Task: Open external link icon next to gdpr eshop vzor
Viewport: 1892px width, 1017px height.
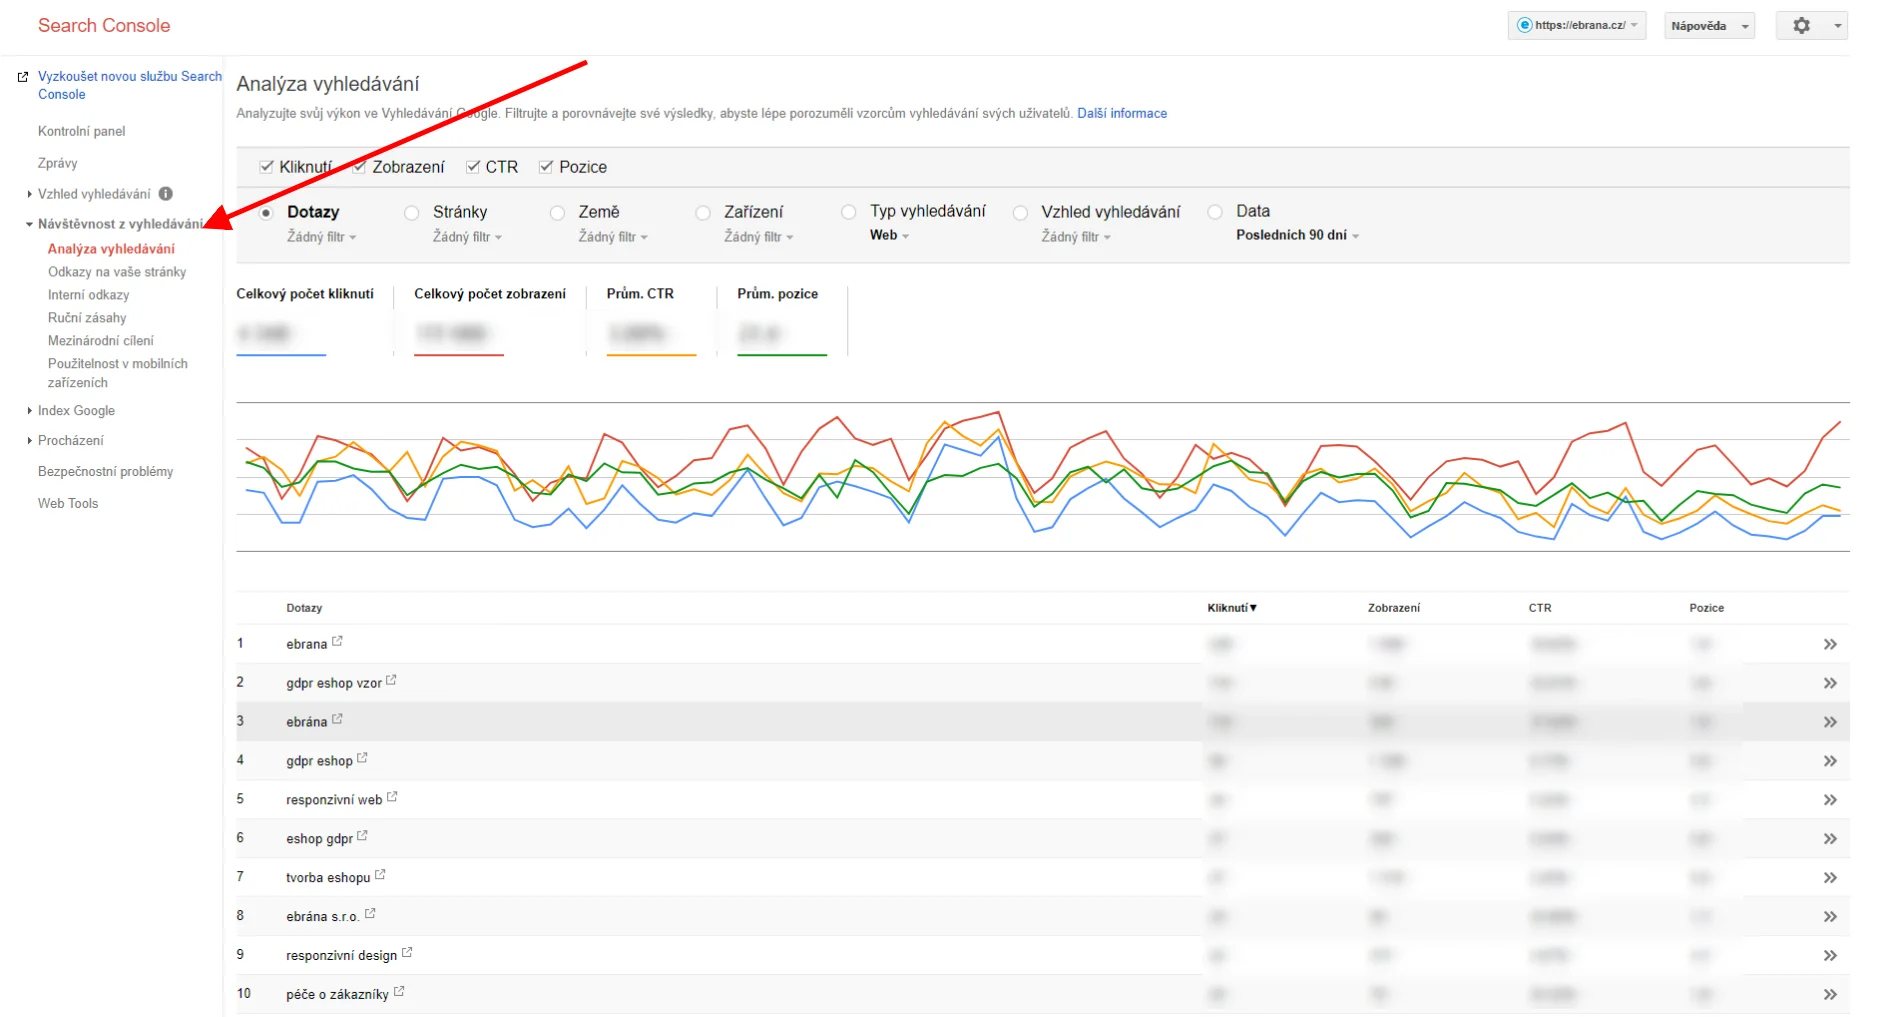Action: (x=391, y=680)
